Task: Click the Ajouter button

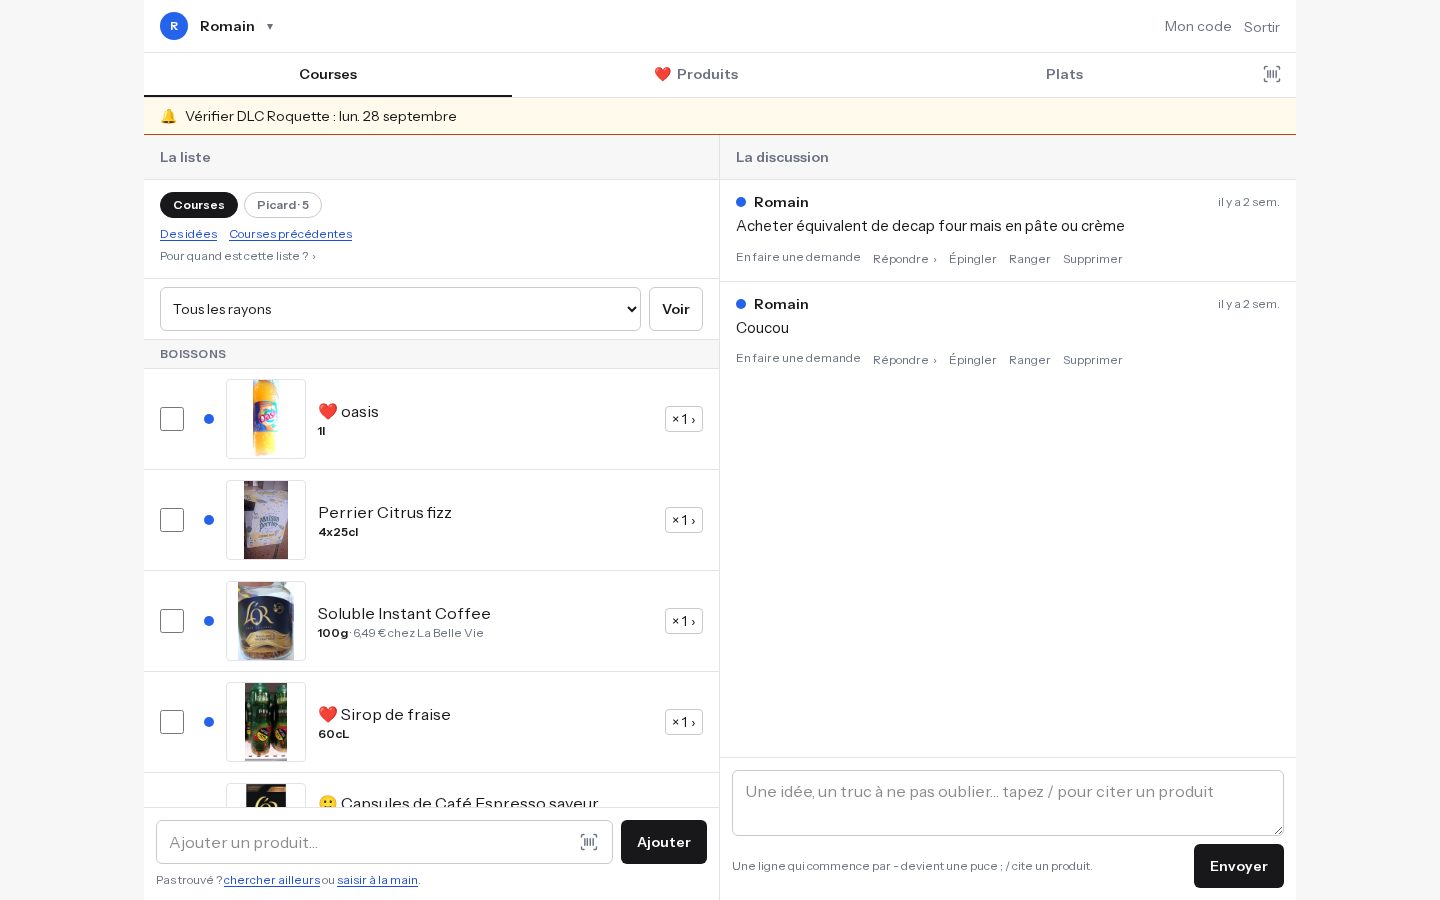Action: 664,842
